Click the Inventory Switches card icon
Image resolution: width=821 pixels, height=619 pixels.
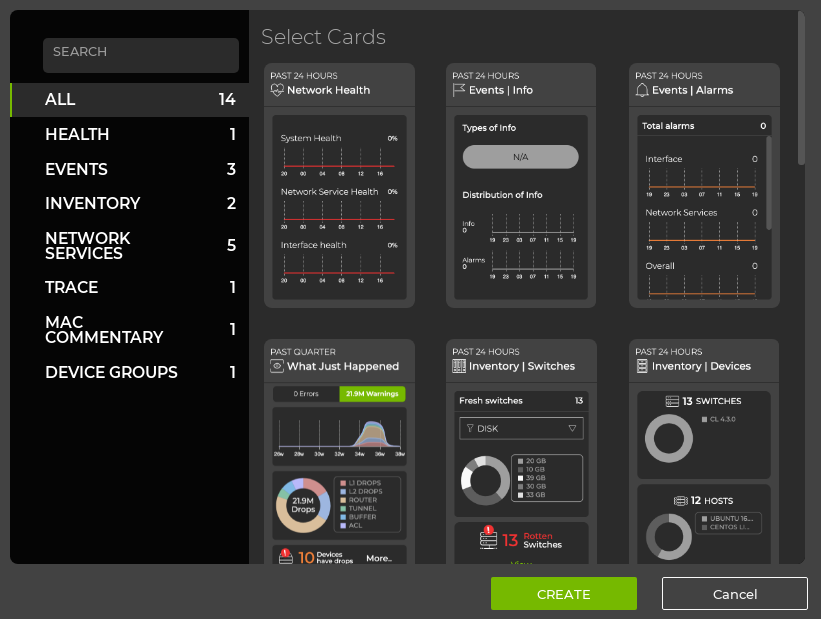pyautogui.click(x=459, y=366)
